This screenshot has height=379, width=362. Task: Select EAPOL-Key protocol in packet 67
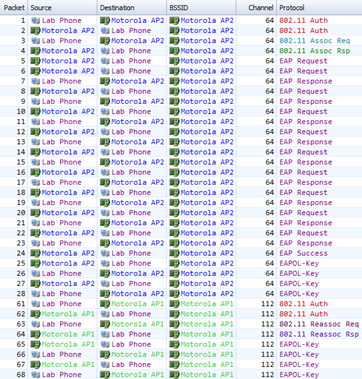(299, 364)
